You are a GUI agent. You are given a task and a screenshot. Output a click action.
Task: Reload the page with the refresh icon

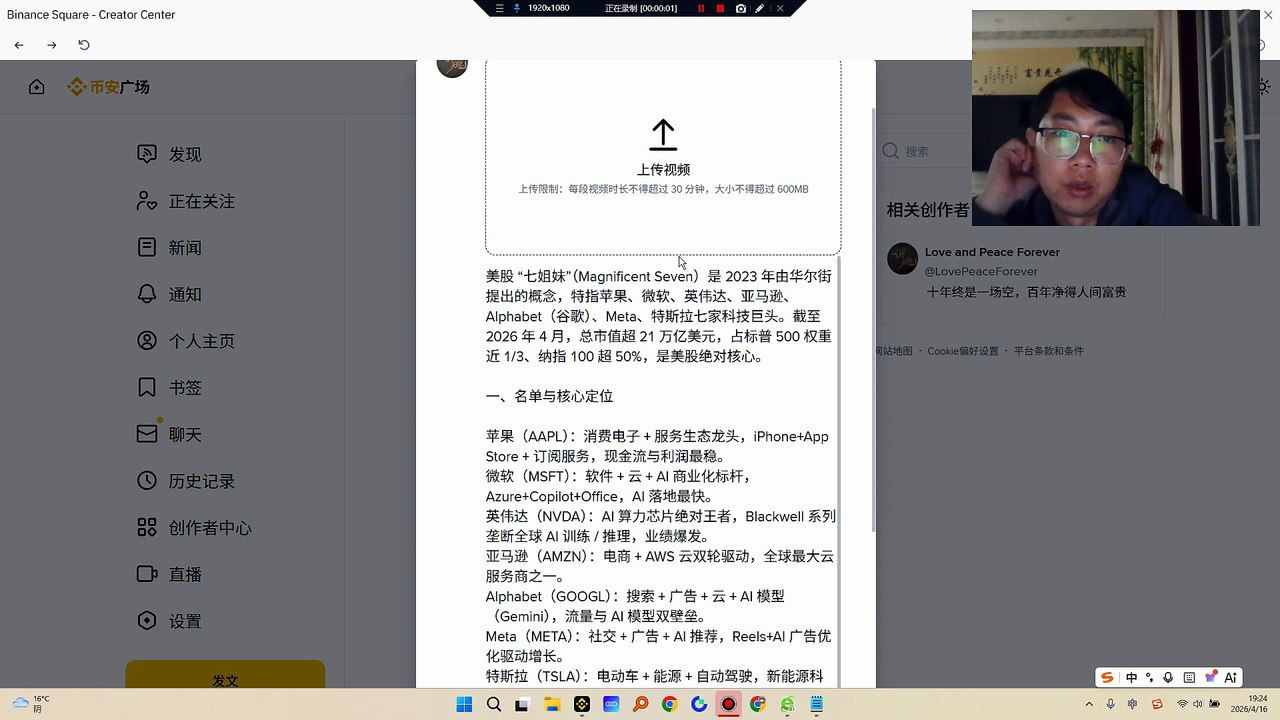pyautogui.click(x=84, y=45)
